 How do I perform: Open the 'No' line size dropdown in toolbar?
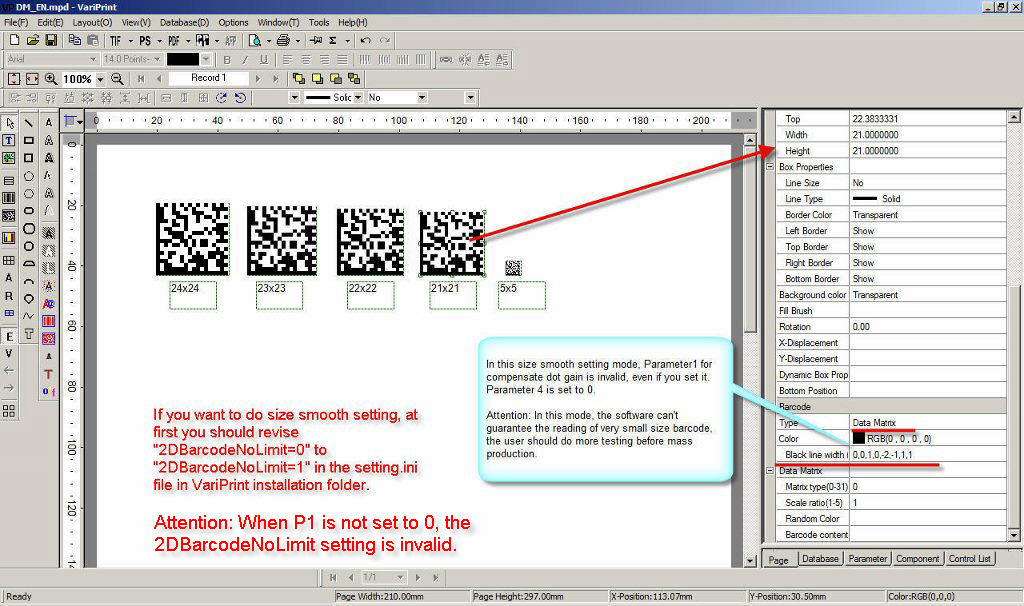tap(422, 97)
